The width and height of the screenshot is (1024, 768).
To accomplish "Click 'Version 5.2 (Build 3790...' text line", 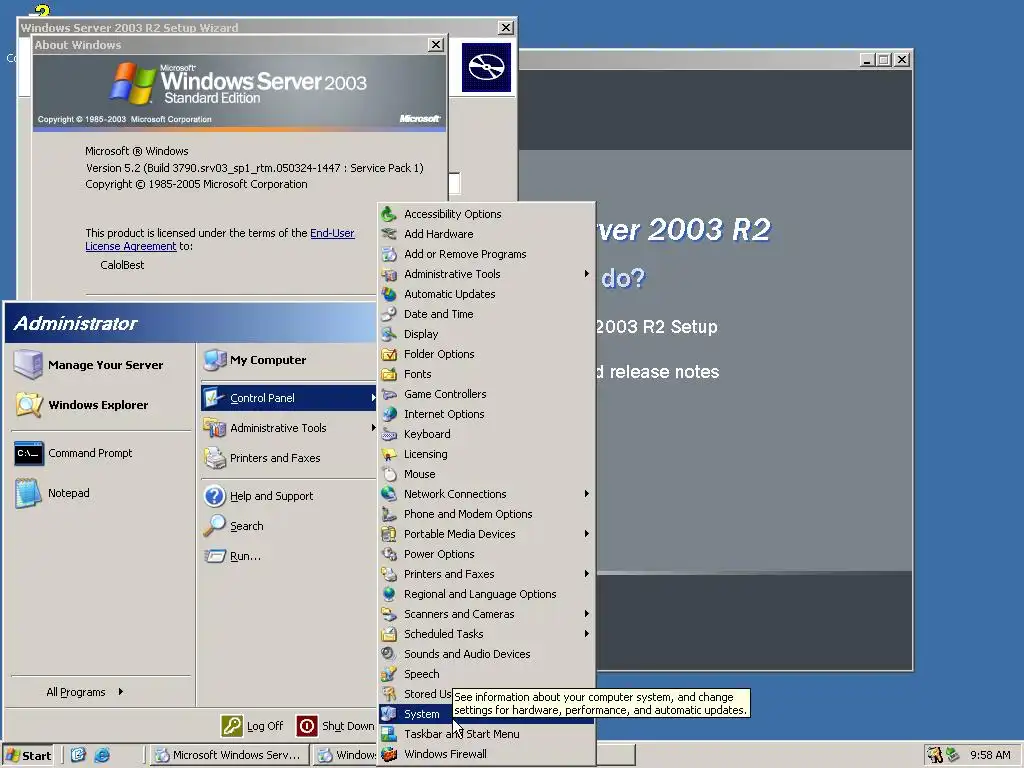I will (x=255, y=168).
